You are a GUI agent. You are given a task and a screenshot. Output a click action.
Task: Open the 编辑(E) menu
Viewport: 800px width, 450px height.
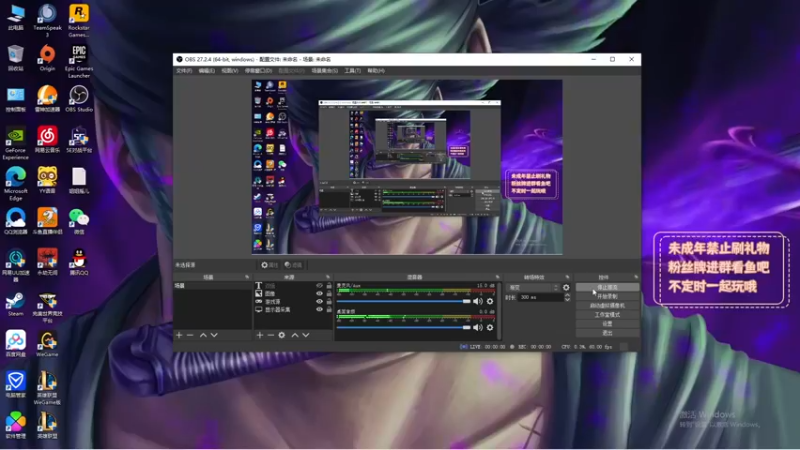pyautogui.click(x=206, y=71)
